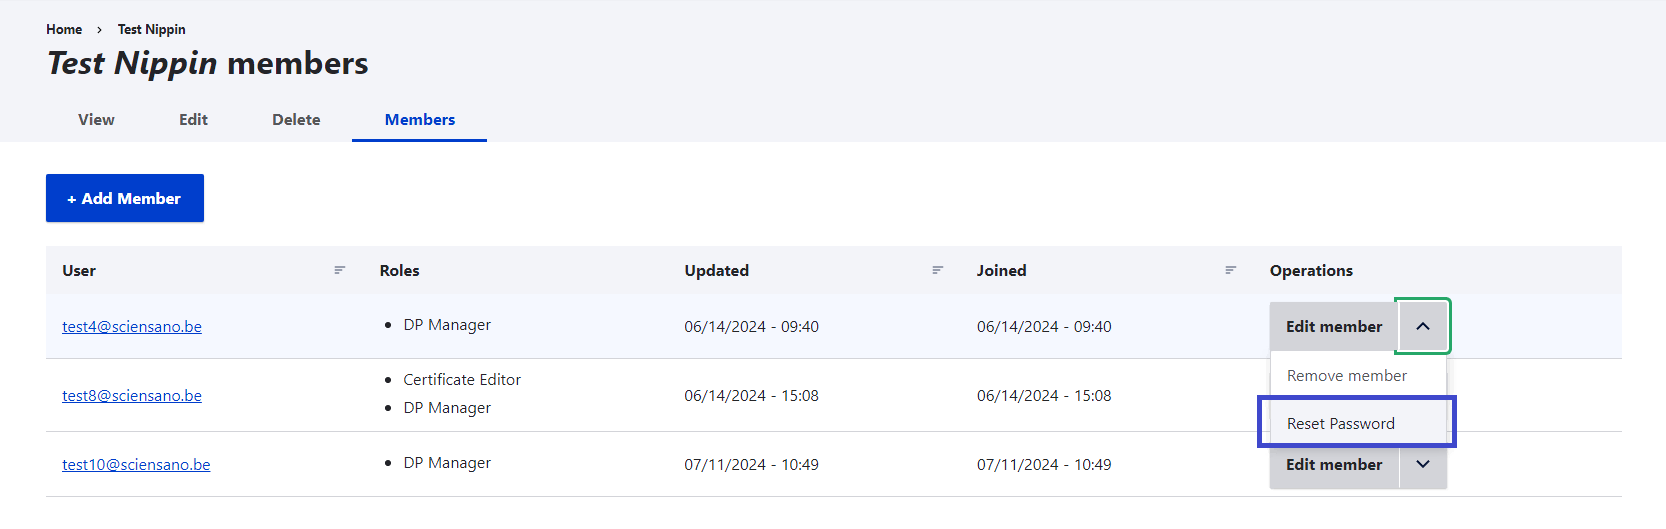Go to the Delete tab
1666x529 pixels.
296,120
